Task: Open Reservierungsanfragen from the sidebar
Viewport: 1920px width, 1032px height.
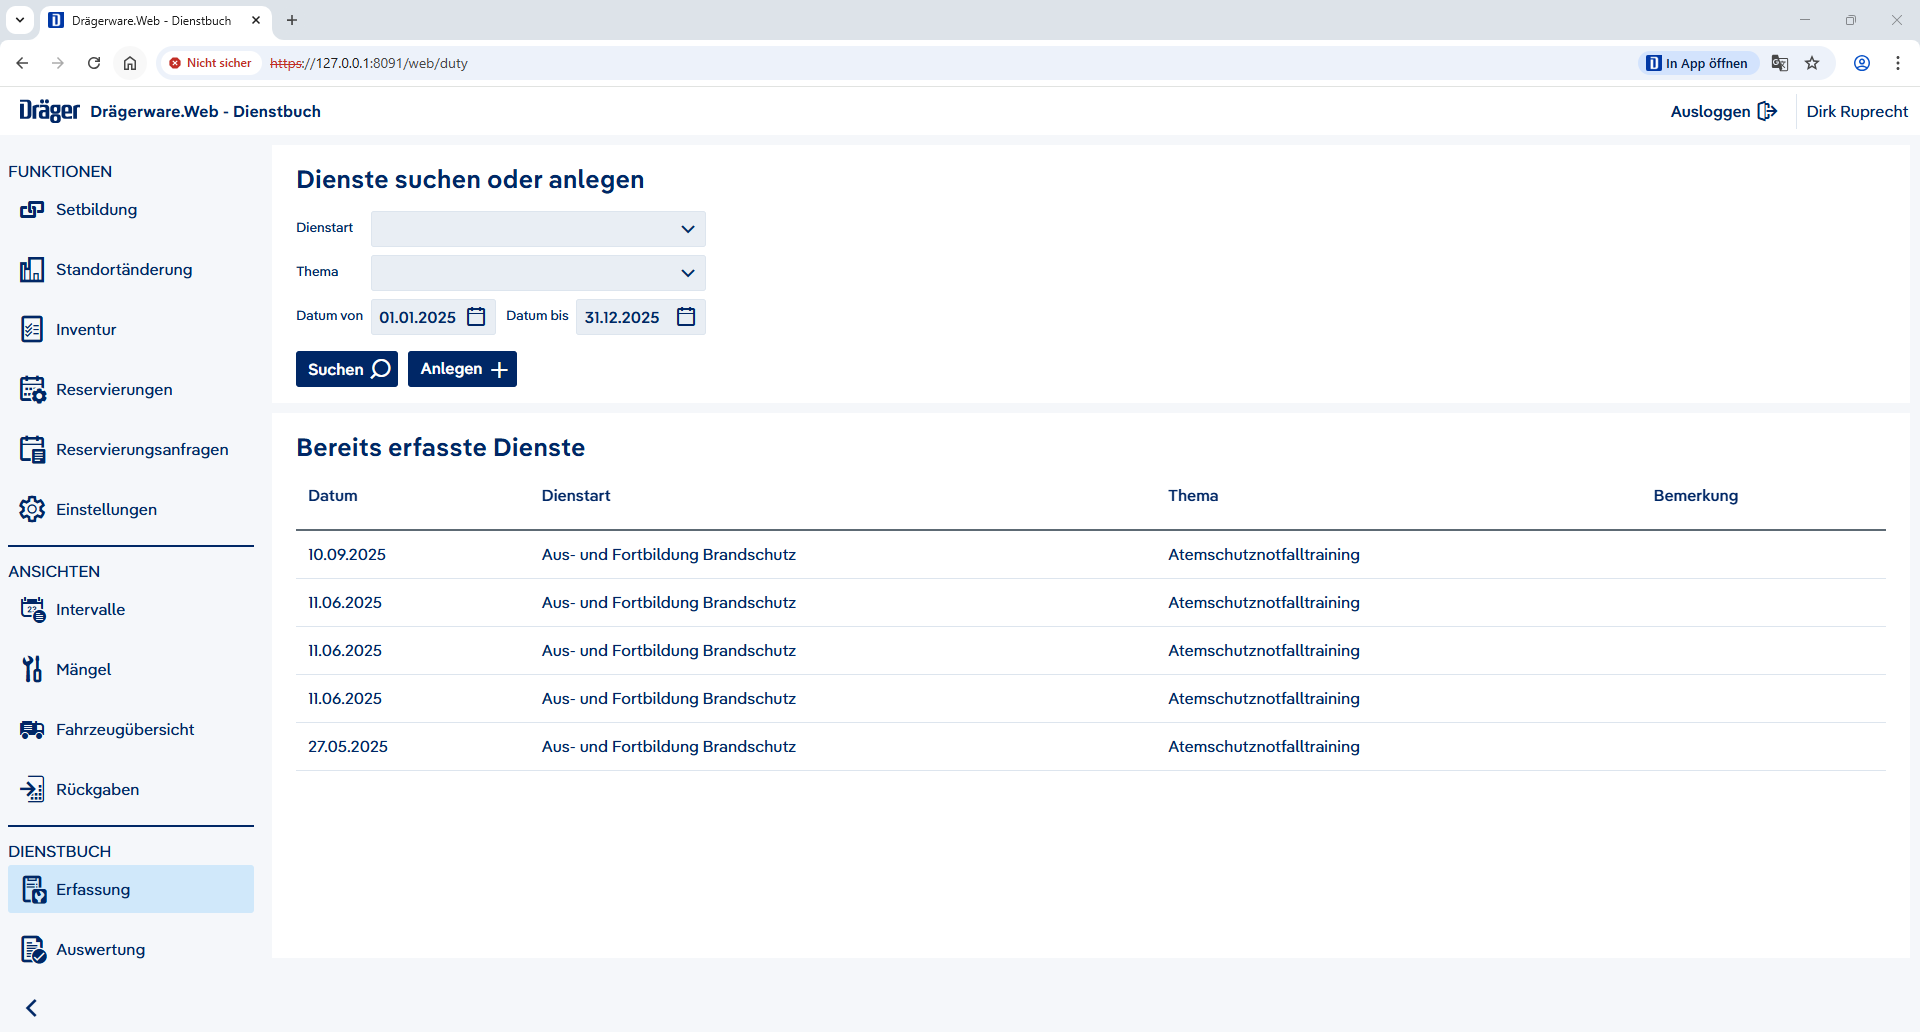Action: 142,450
